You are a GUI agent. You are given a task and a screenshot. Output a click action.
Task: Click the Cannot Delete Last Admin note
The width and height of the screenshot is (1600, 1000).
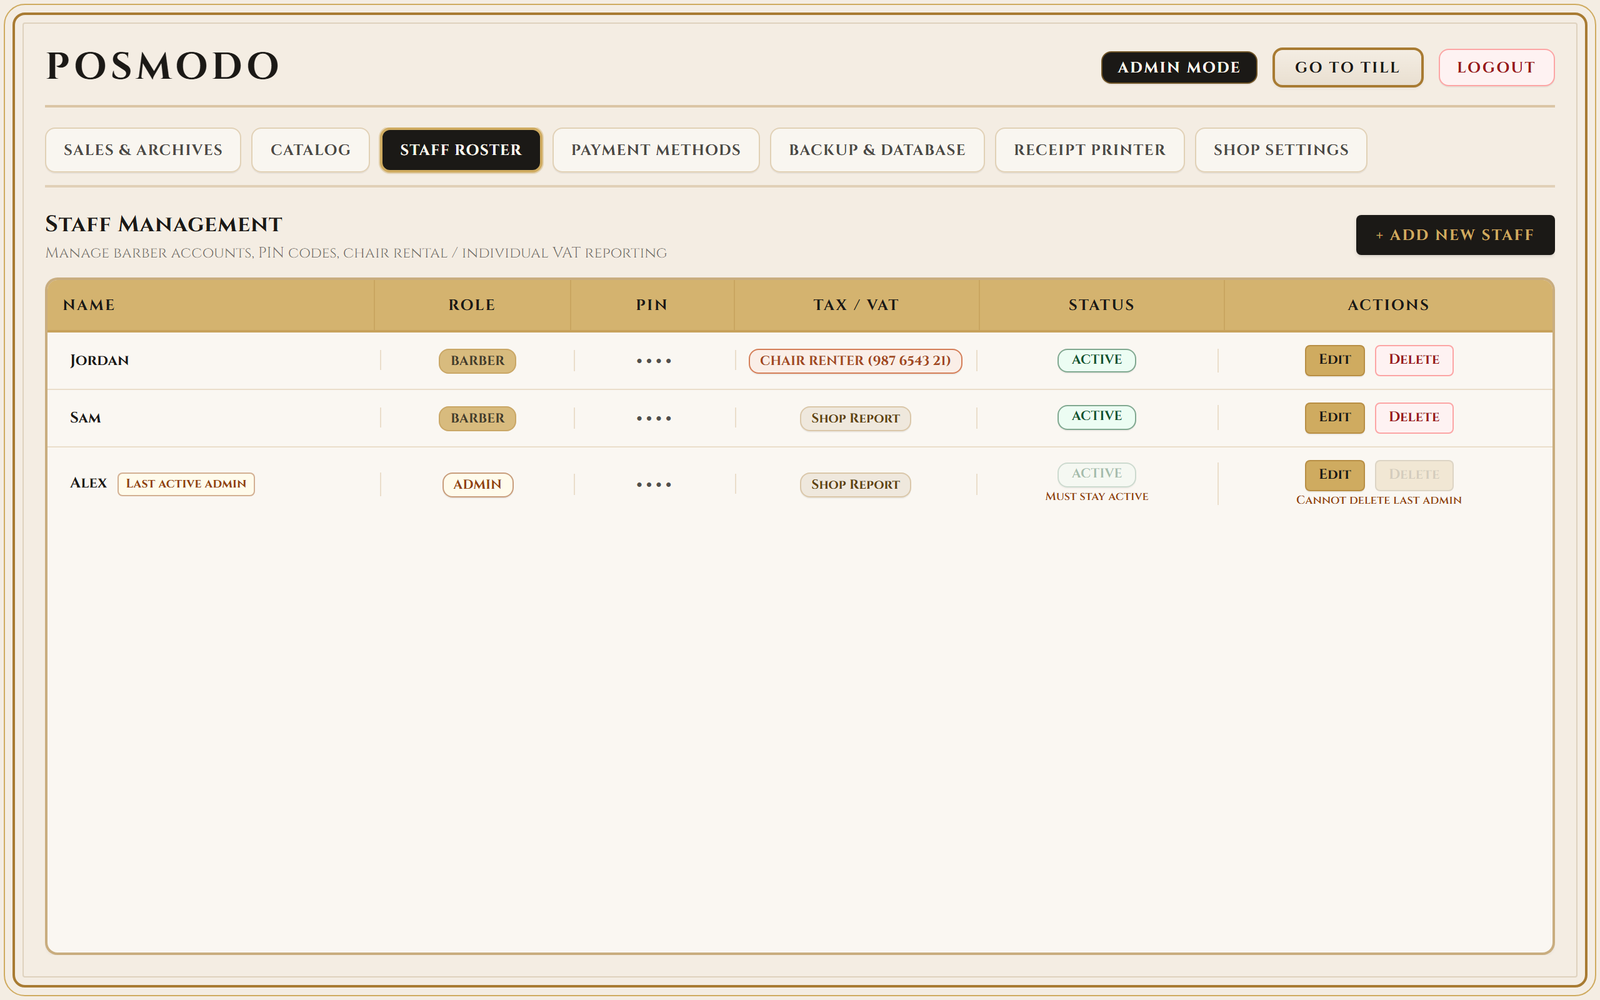click(x=1379, y=500)
